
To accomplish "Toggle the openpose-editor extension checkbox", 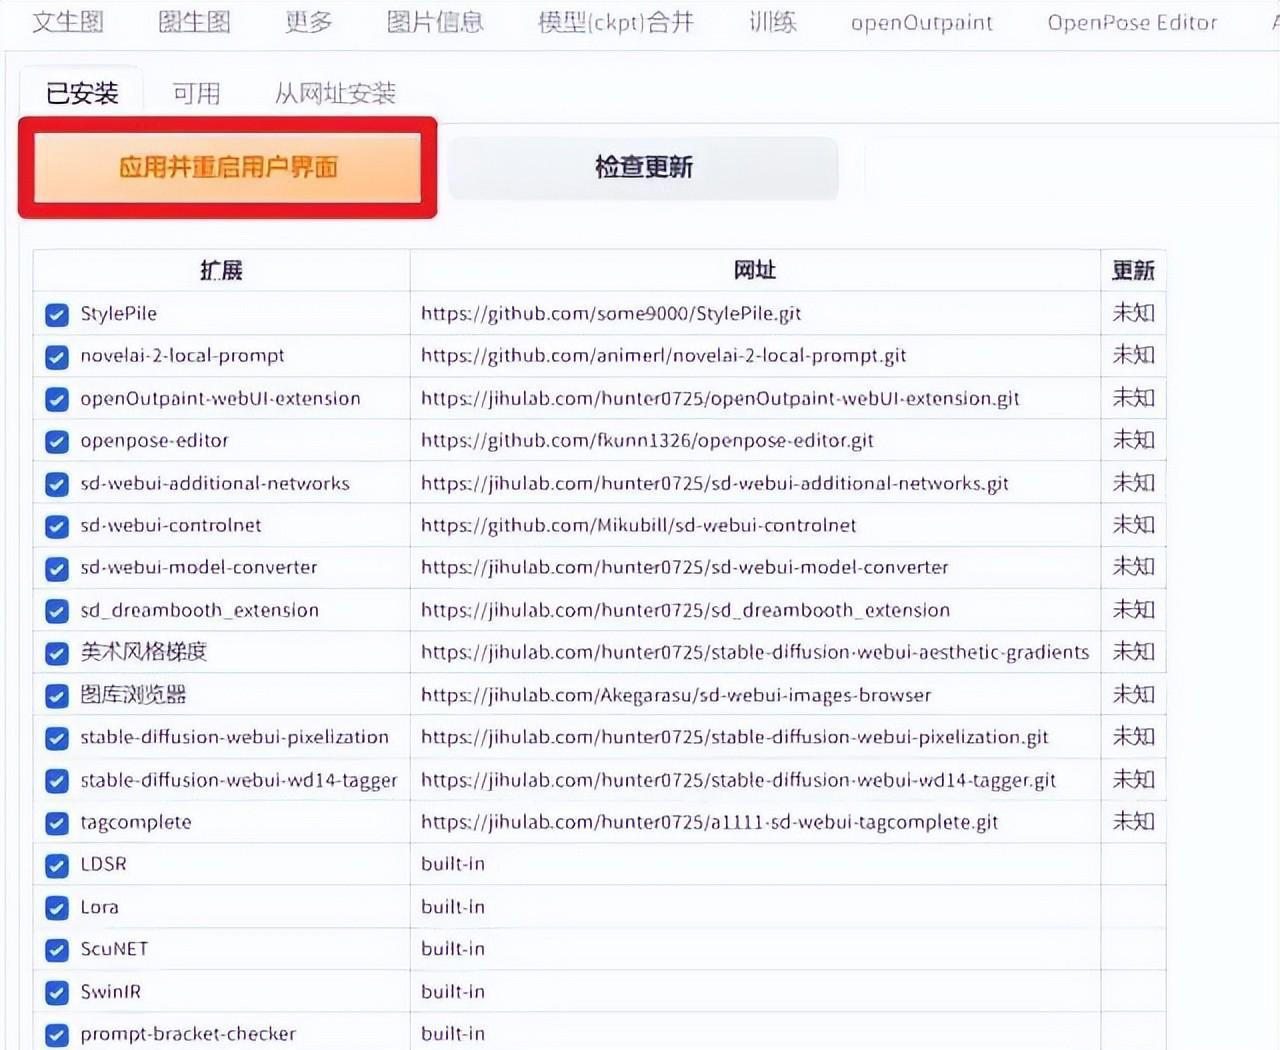I will point(57,442).
